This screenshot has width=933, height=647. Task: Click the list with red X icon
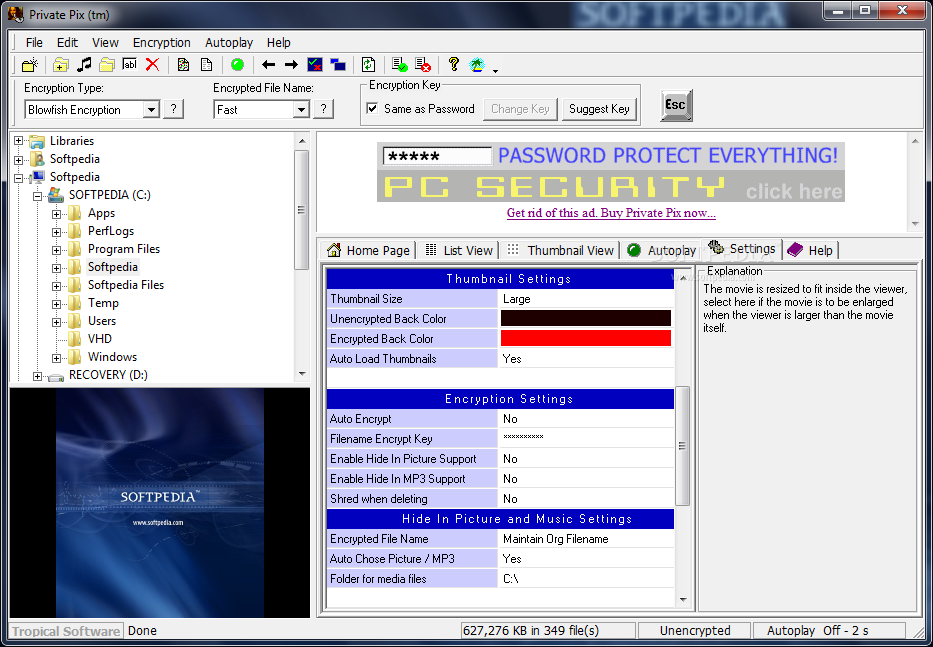coord(423,65)
